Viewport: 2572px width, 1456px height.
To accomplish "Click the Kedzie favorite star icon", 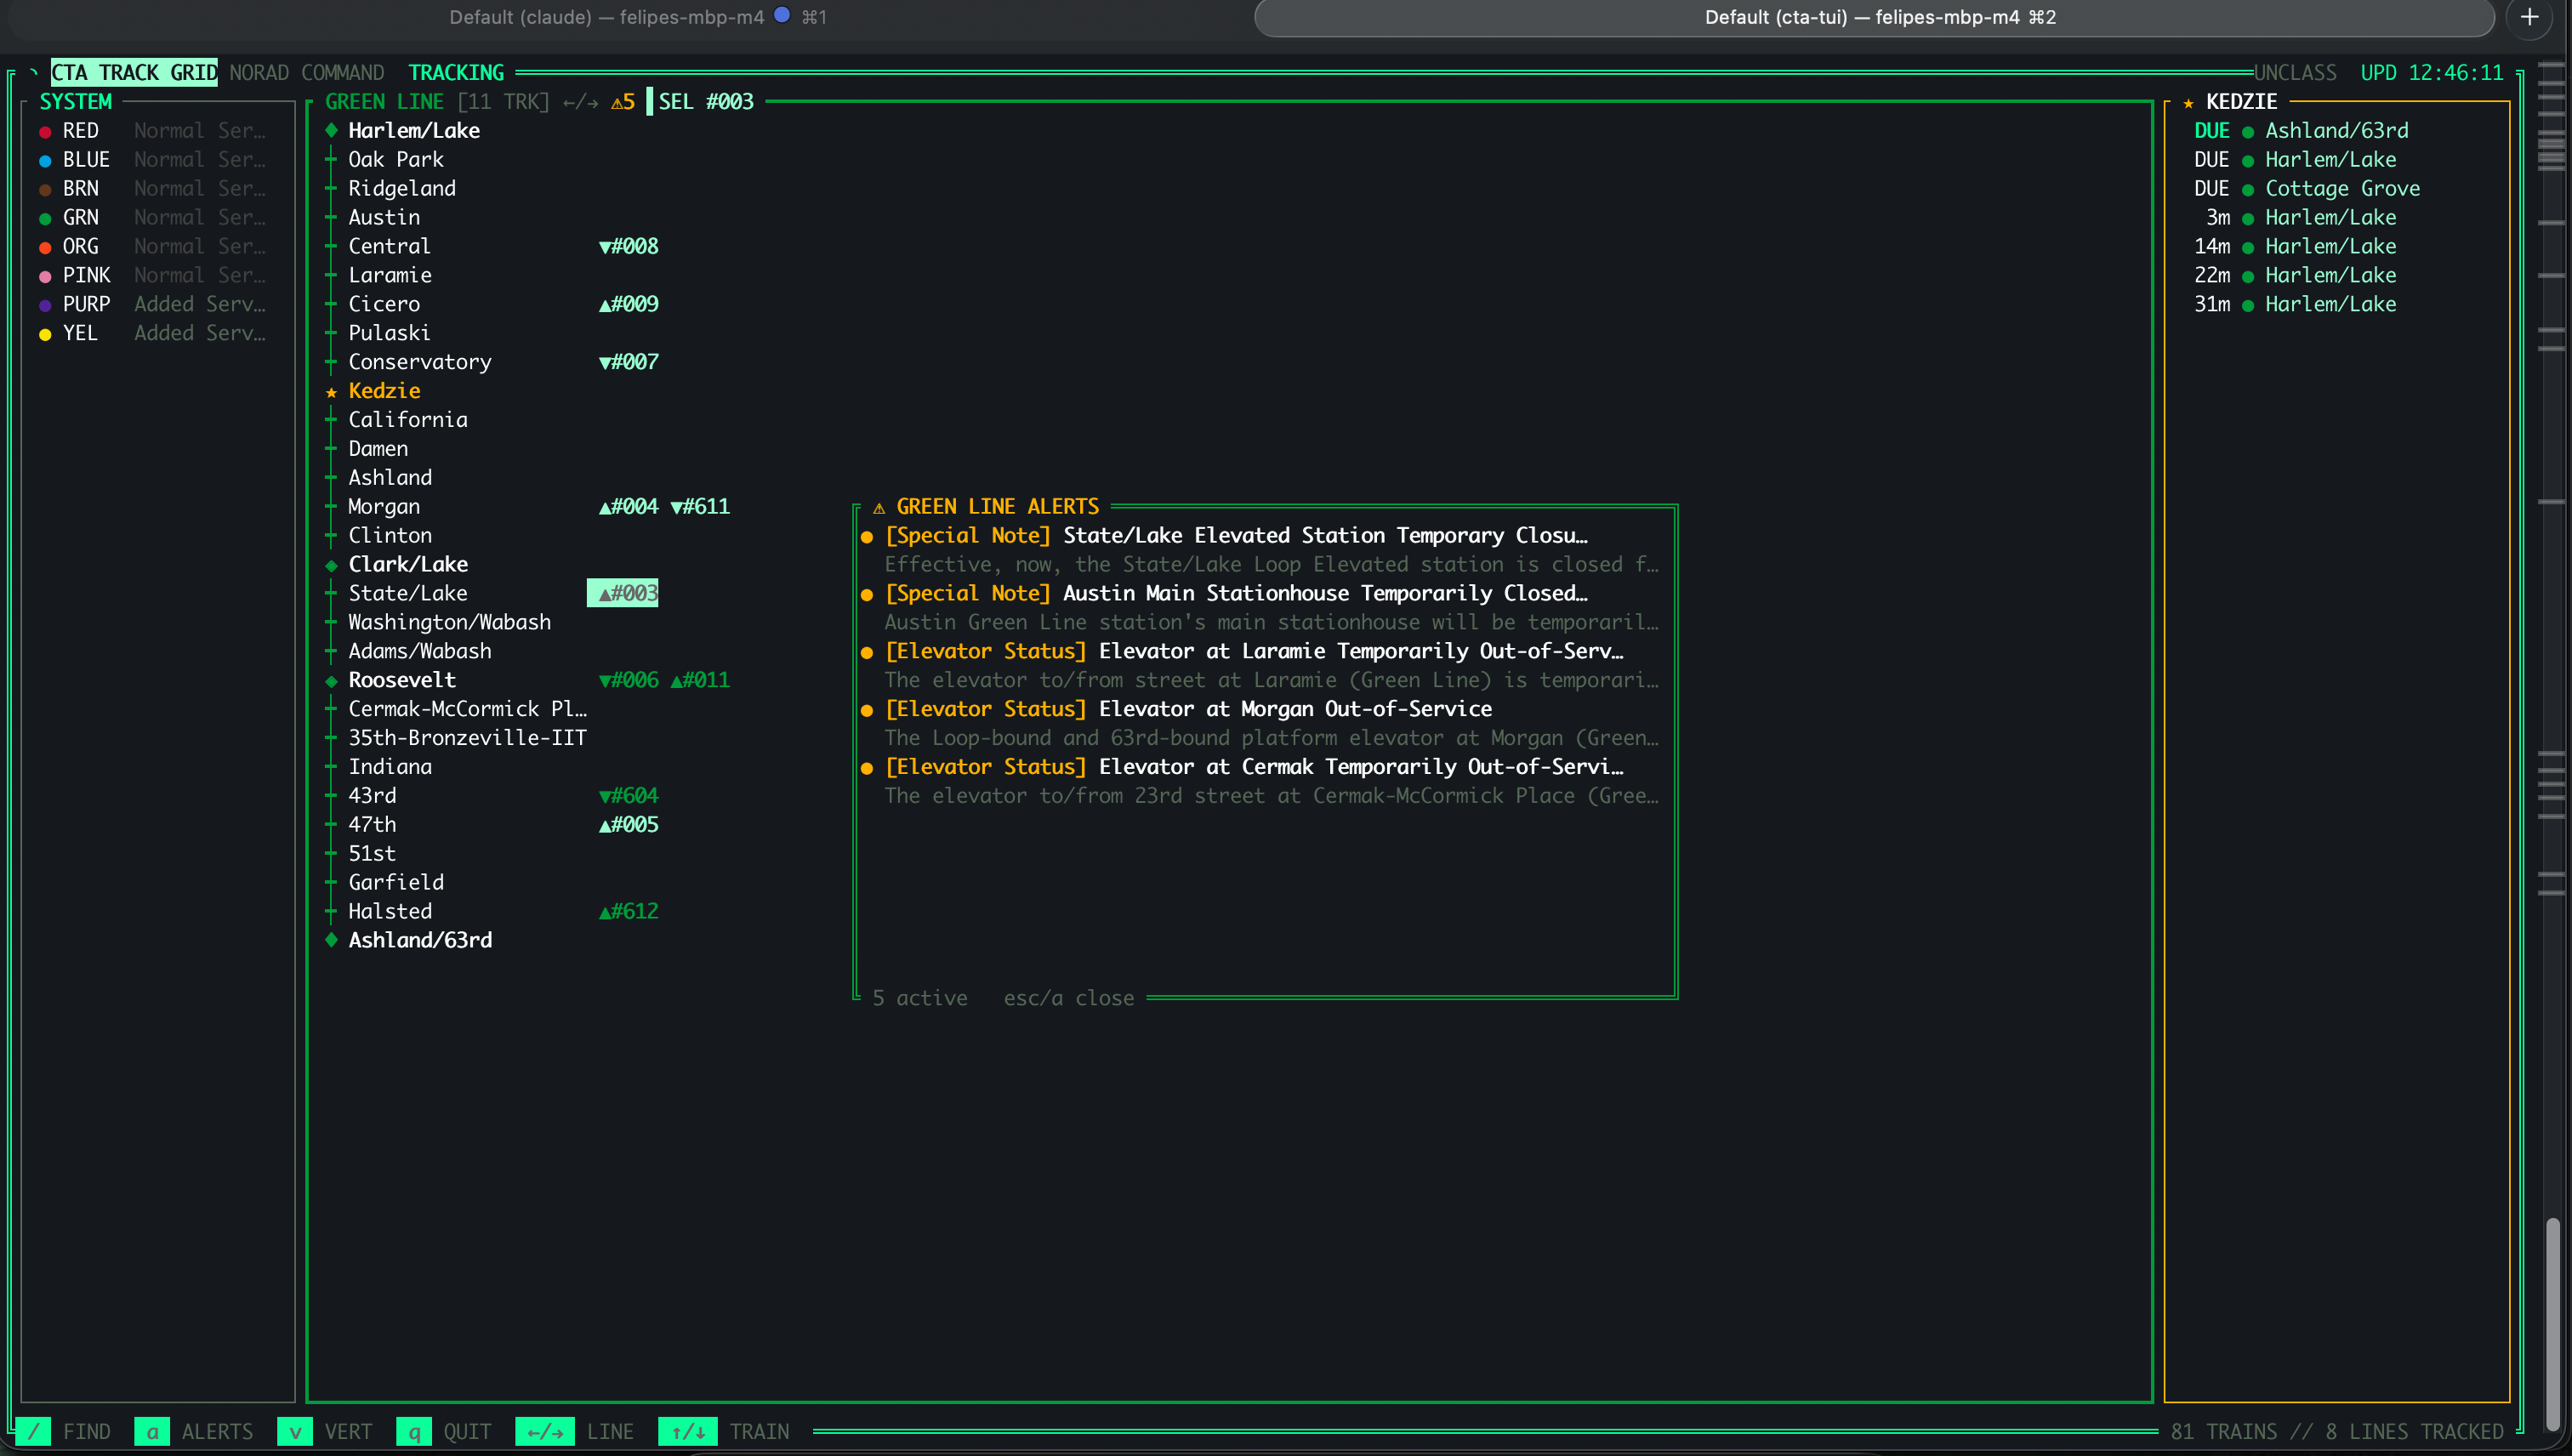I will 331,392.
